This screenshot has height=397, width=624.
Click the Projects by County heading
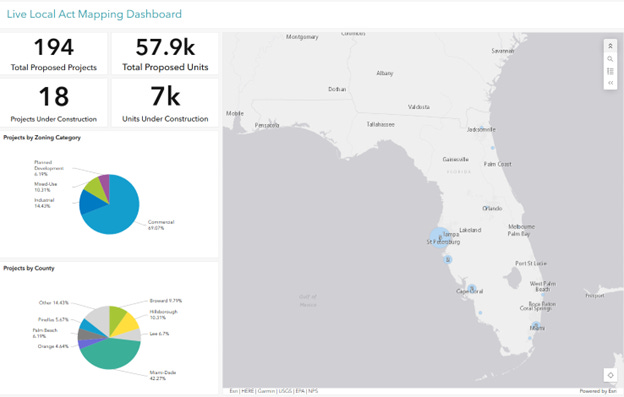tap(29, 268)
